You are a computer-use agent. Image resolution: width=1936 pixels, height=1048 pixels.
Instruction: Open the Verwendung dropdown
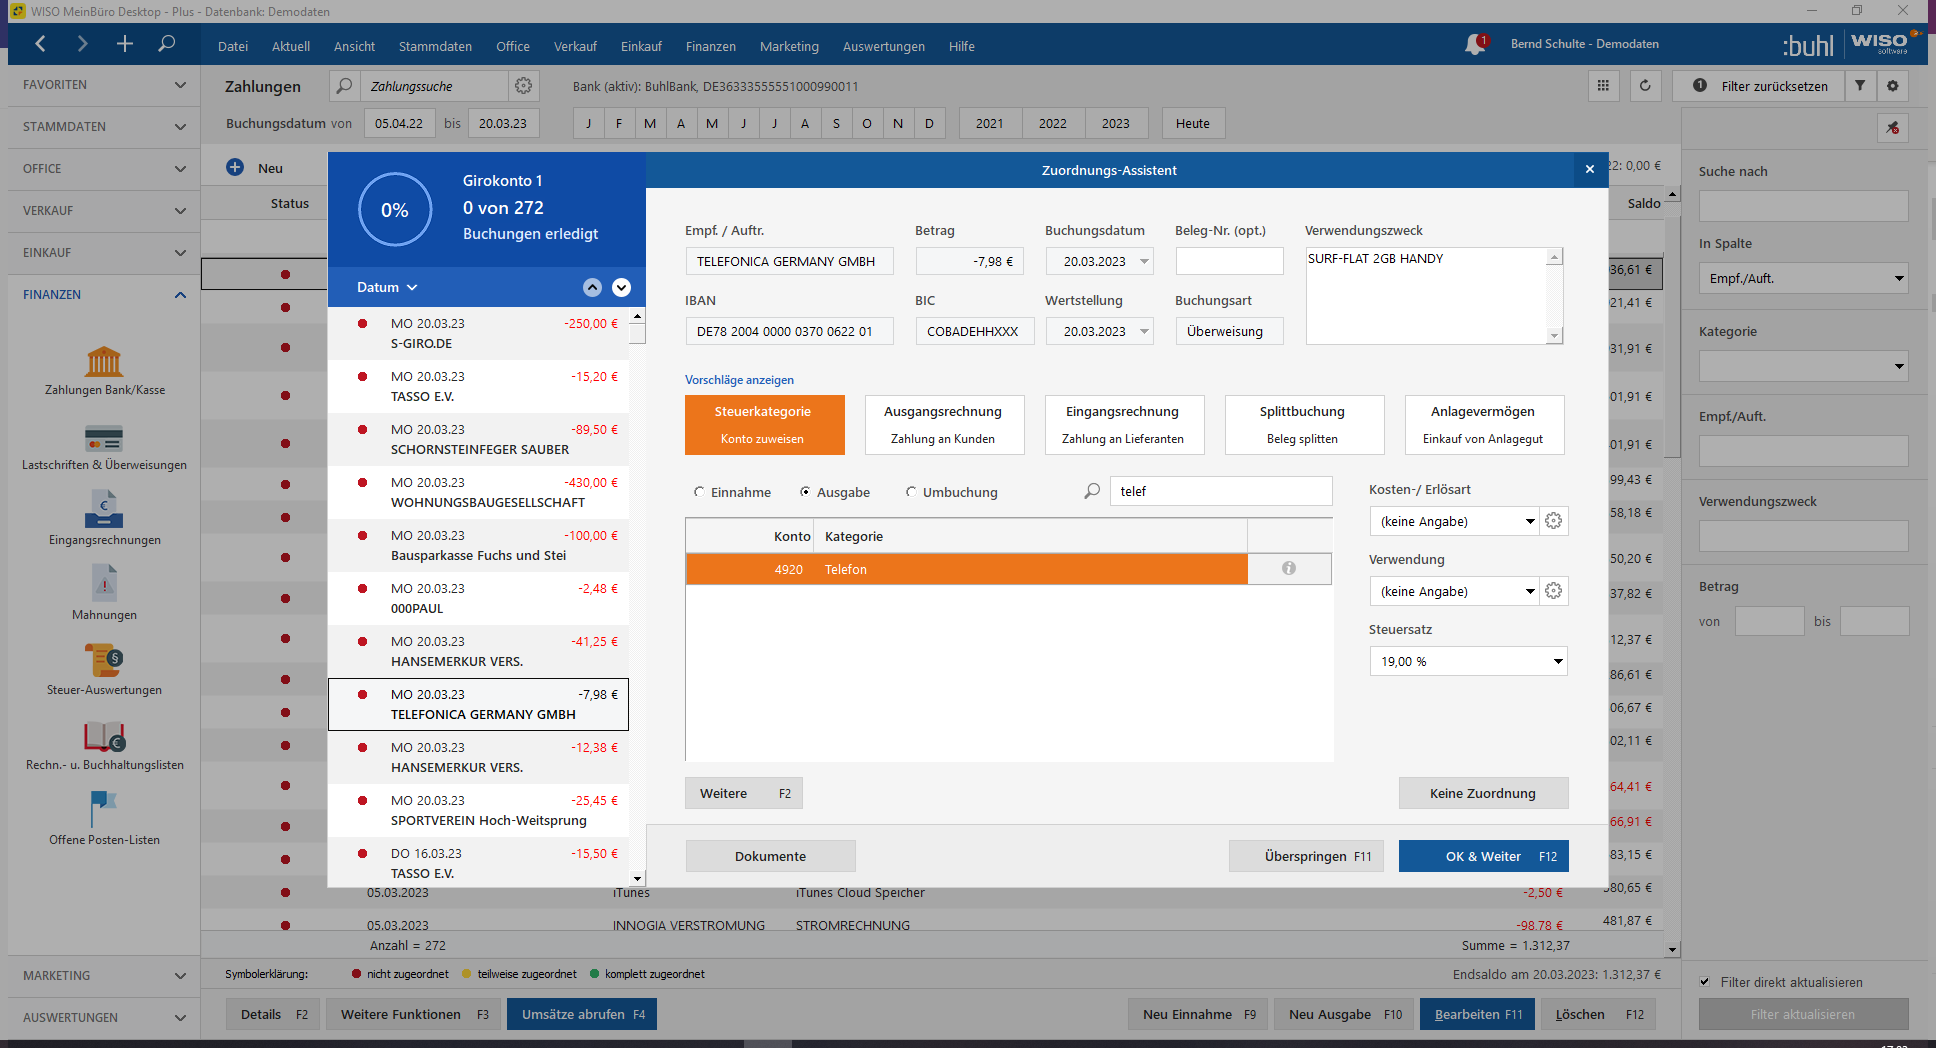click(1455, 591)
